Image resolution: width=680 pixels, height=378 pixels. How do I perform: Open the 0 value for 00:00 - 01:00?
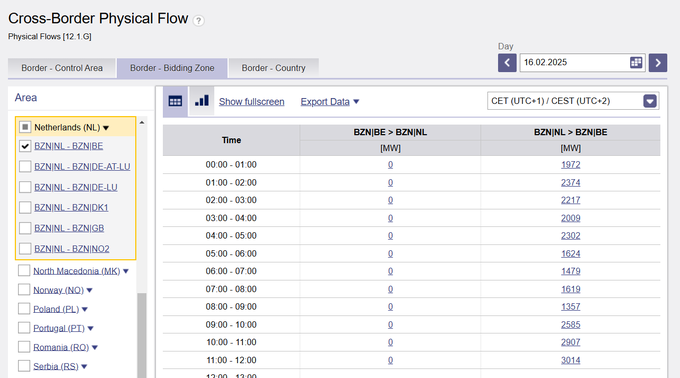(x=390, y=165)
